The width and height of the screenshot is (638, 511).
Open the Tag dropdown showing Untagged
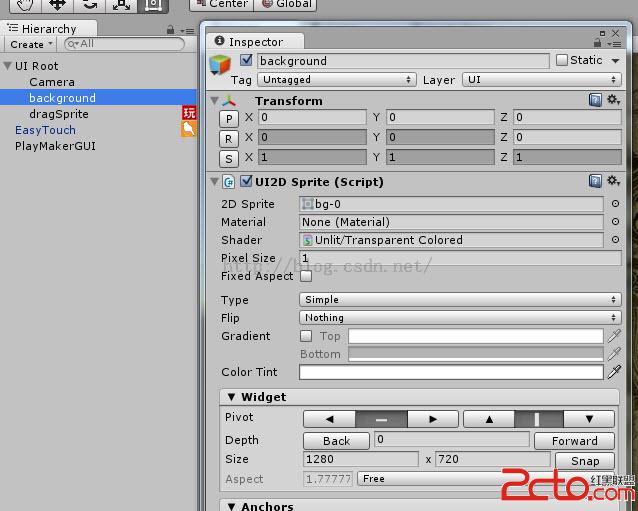pyautogui.click(x=337, y=80)
